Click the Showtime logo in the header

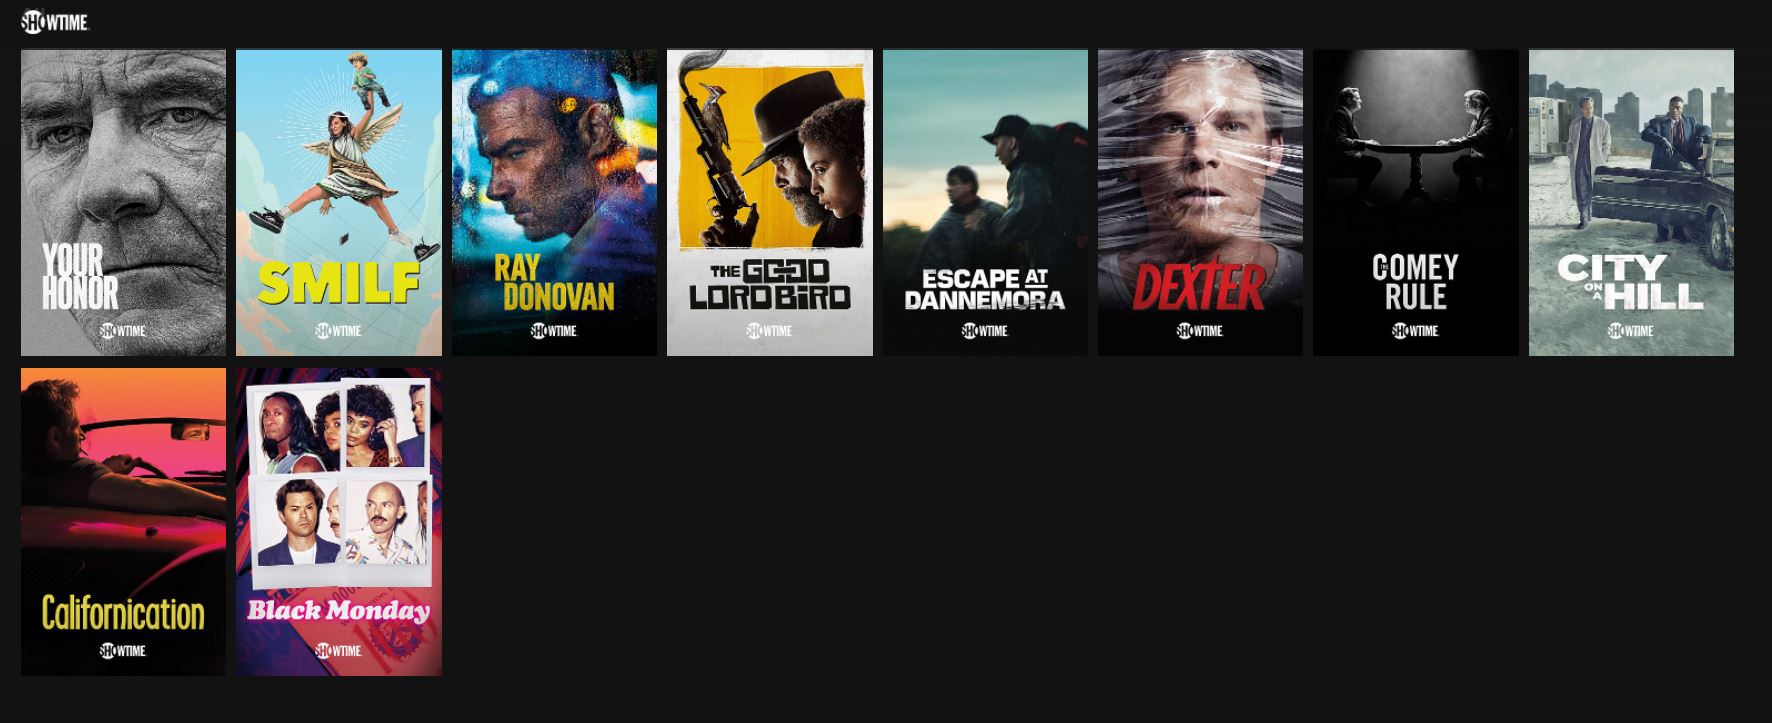[x=55, y=21]
